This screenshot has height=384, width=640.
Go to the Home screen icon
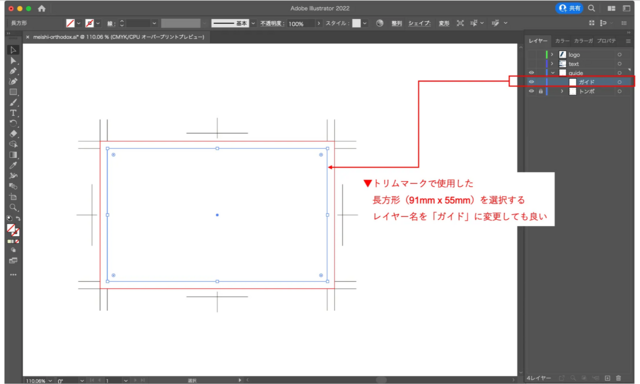[x=42, y=8]
